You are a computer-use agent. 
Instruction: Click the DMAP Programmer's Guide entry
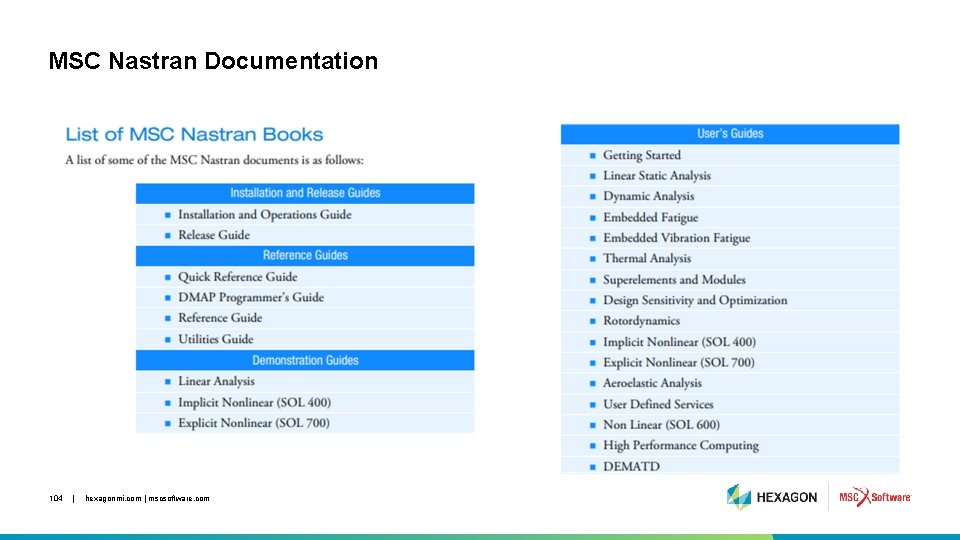(251, 298)
